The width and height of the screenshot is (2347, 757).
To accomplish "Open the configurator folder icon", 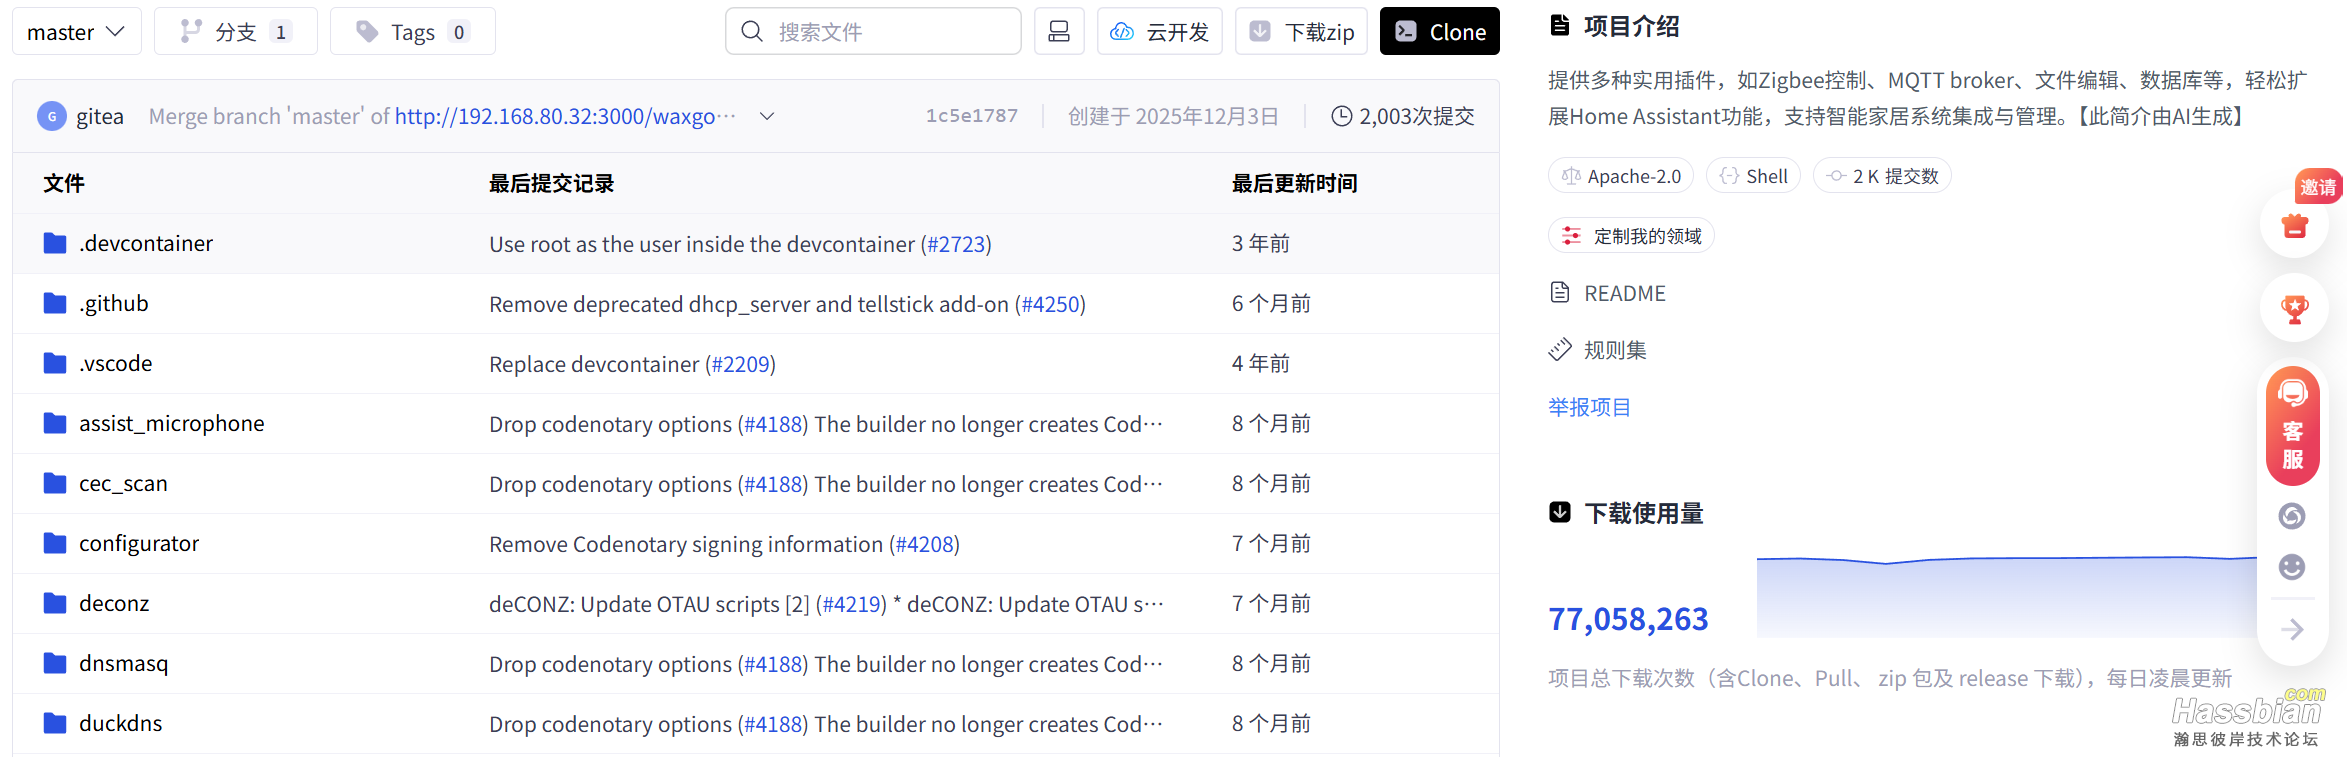I will click(55, 543).
